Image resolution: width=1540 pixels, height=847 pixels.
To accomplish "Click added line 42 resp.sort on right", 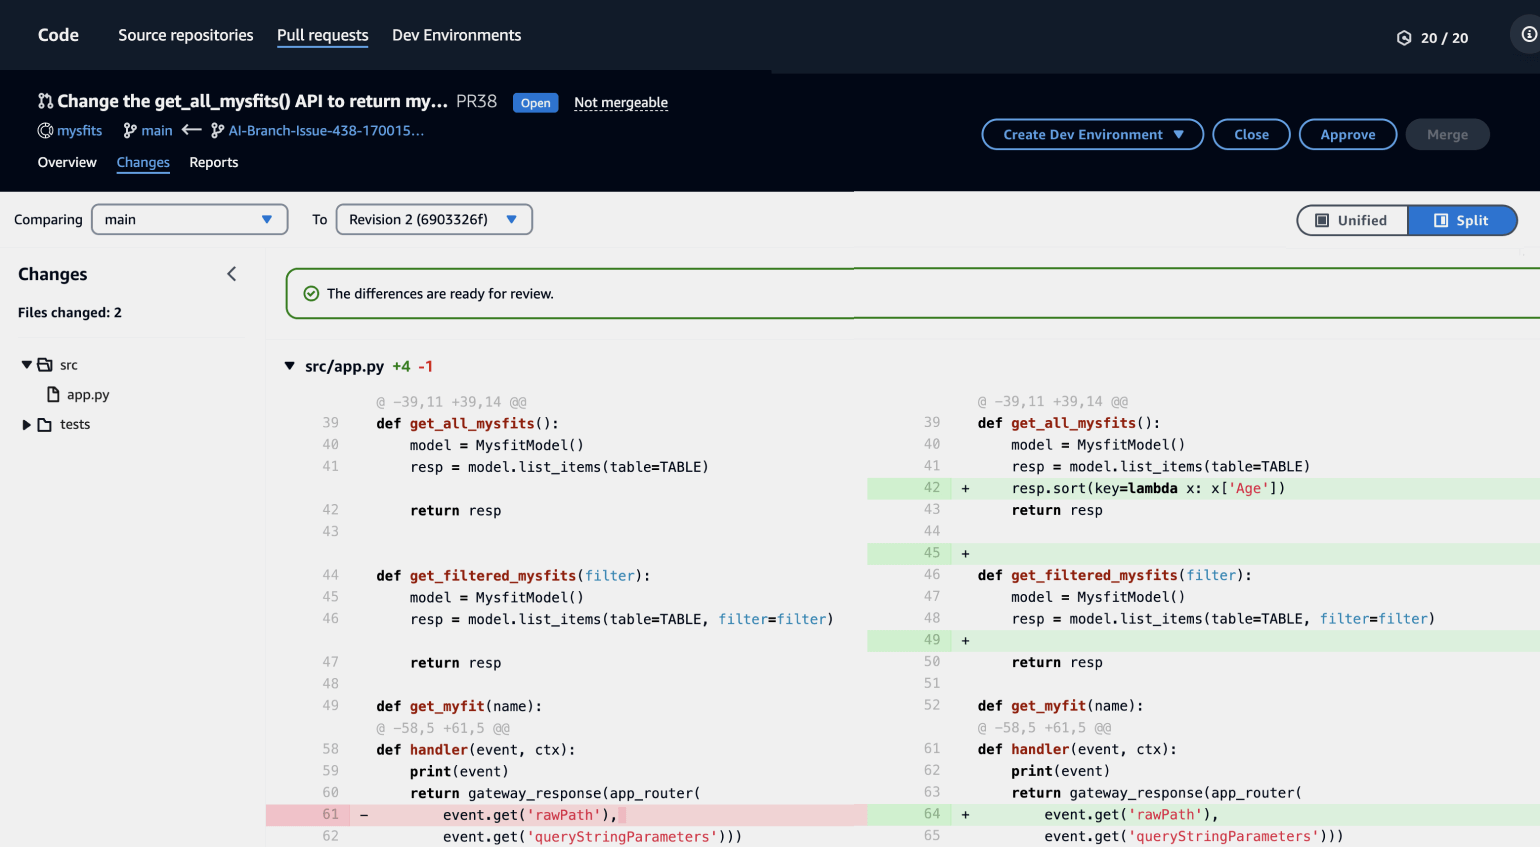I will (x=1204, y=488).
